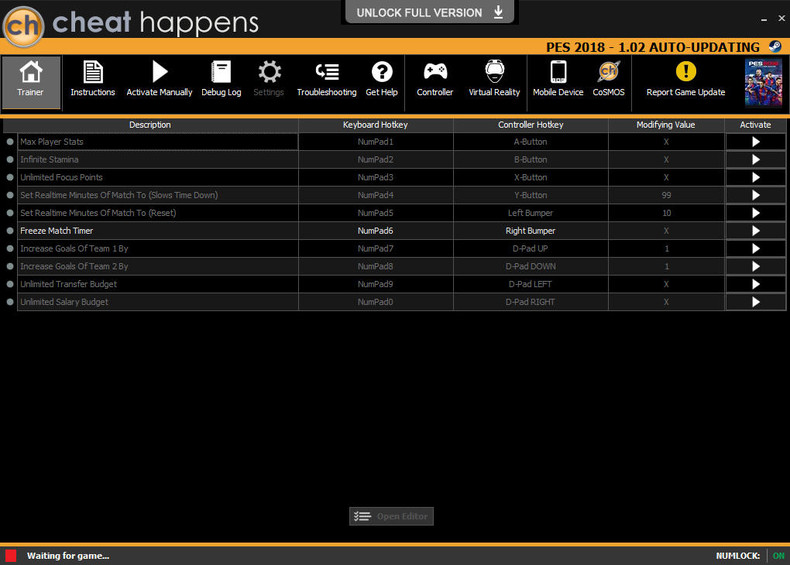Open the Controller gamepad icon
The image size is (790, 565).
click(435, 72)
